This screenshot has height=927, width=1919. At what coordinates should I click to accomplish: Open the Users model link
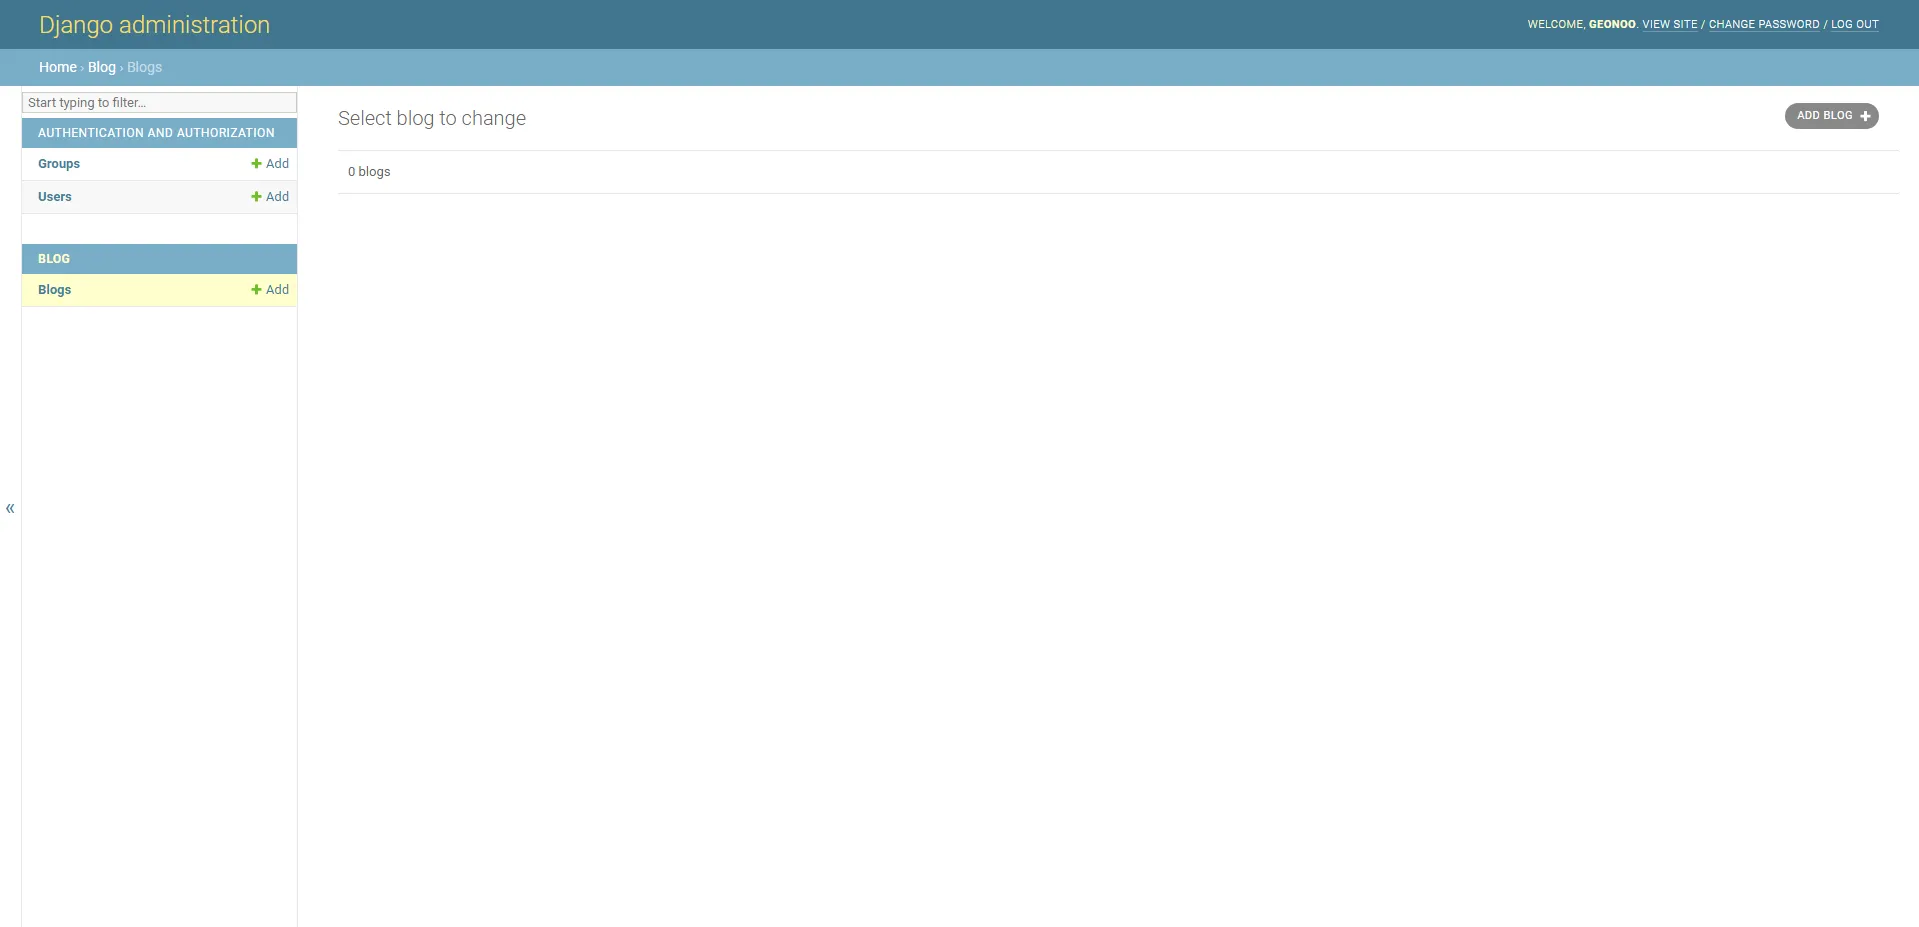point(55,197)
